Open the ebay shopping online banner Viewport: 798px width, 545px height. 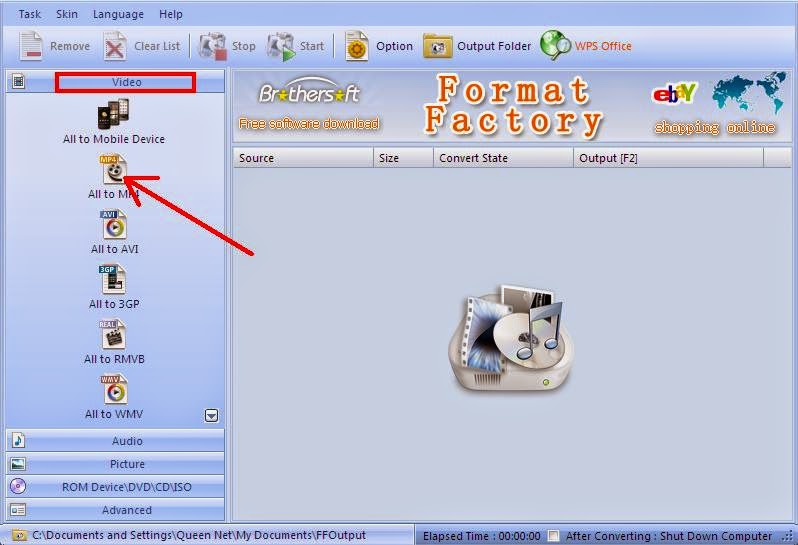coord(717,104)
